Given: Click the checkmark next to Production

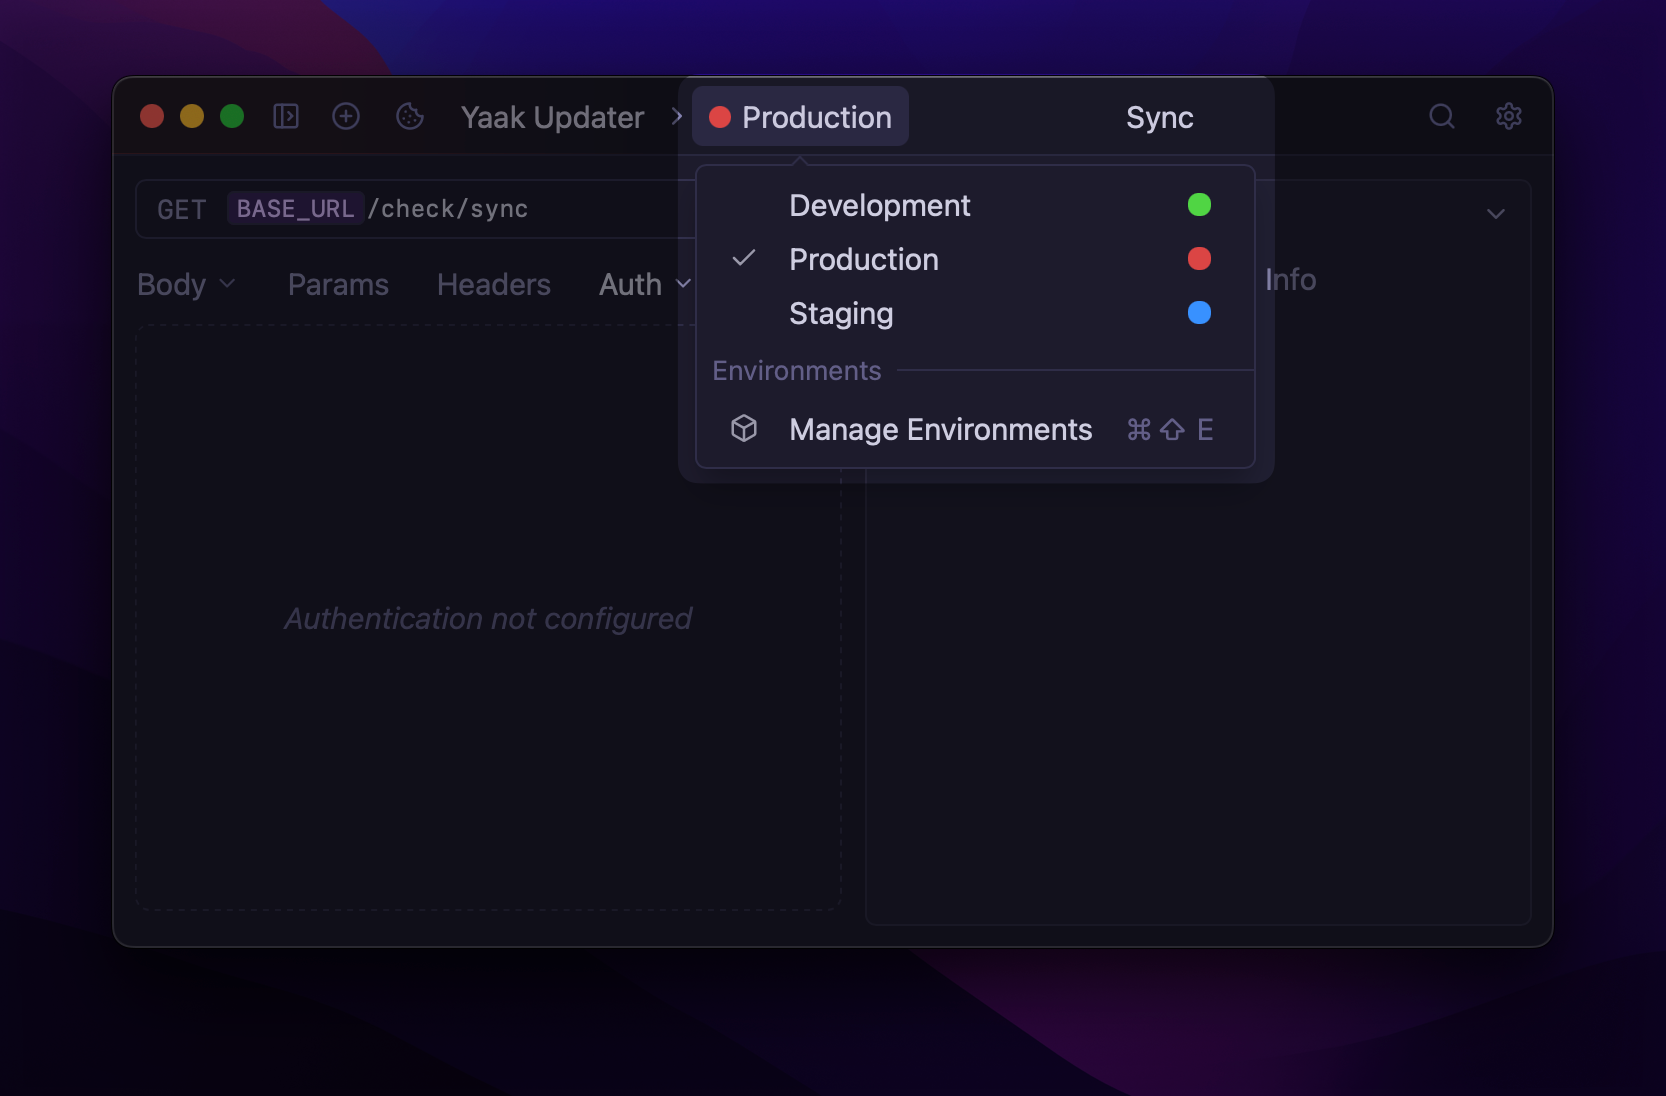Looking at the screenshot, I should point(744,259).
